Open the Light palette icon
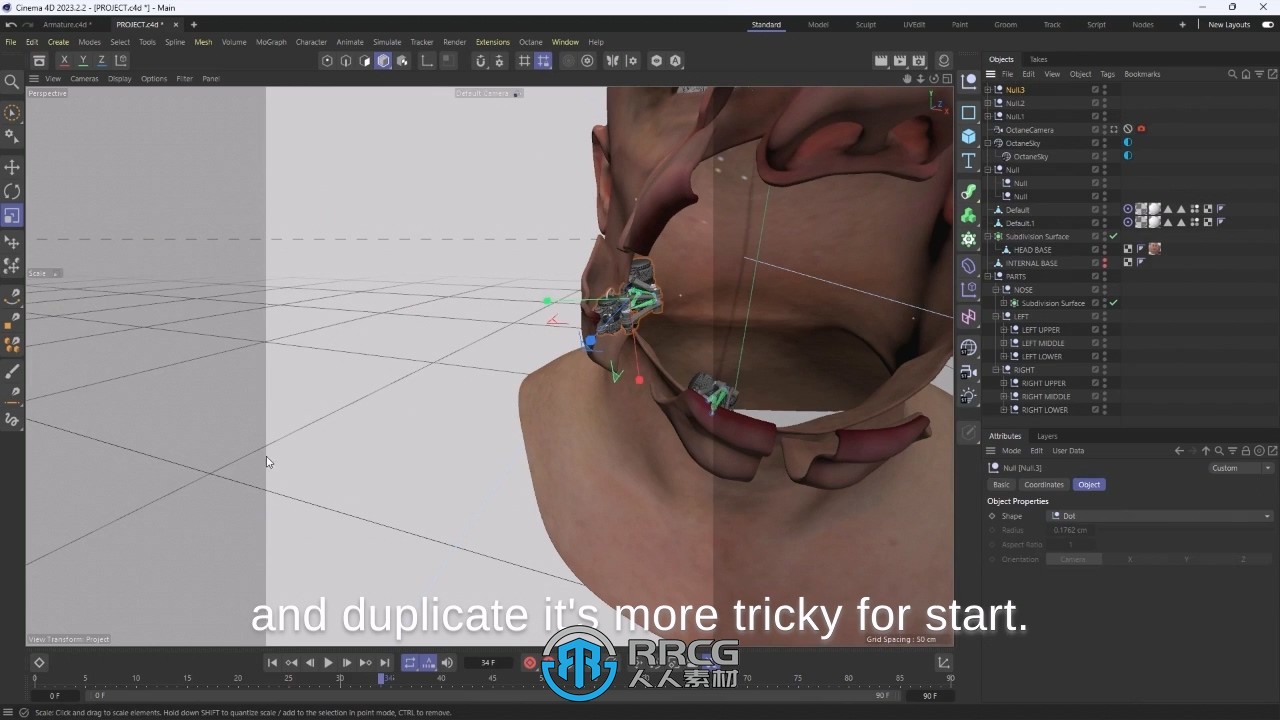The image size is (1280, 720). tap(969, 396)
